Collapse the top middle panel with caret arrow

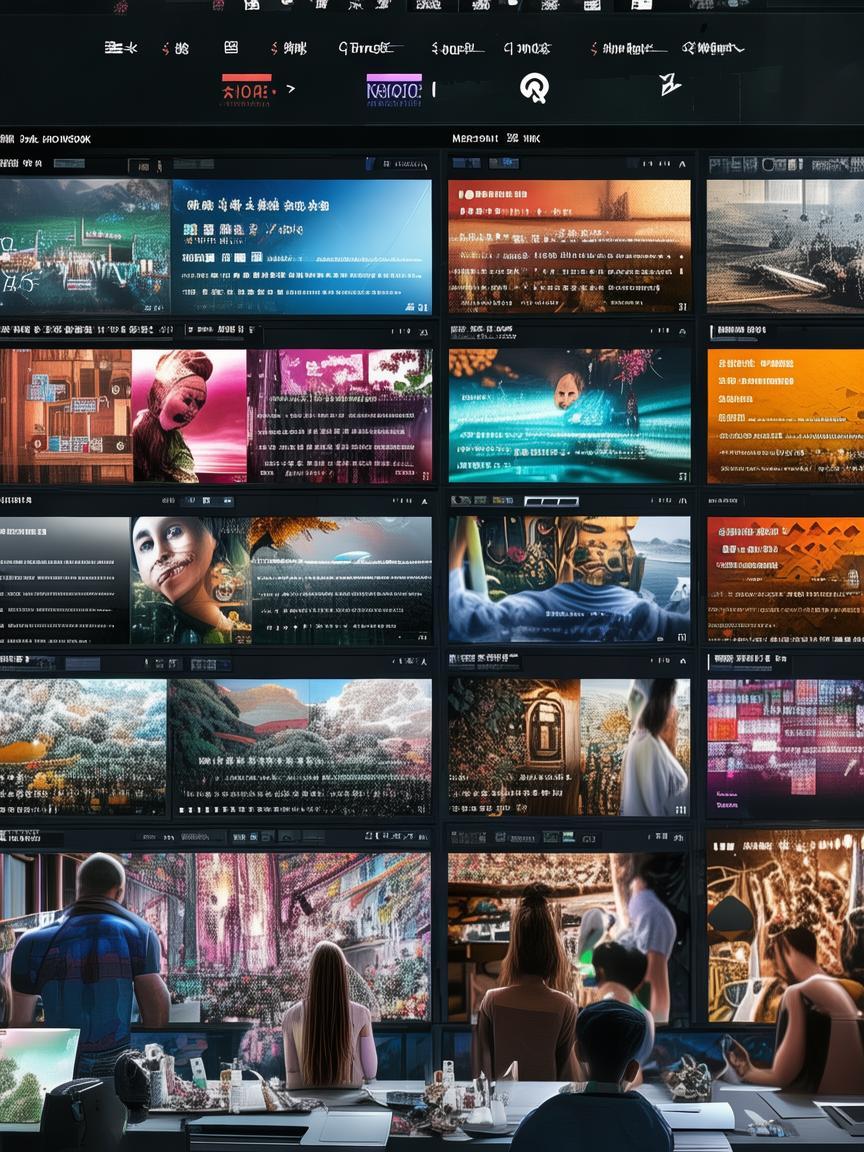click(x=682, y=163)
